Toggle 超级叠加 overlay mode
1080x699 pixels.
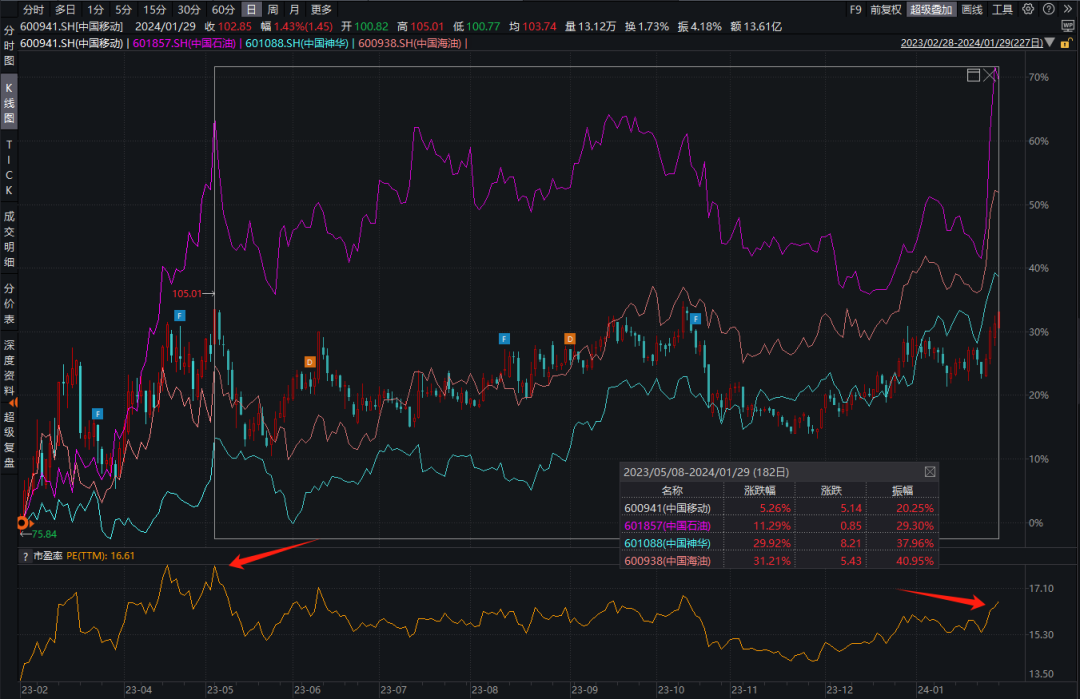pyautogui.click(x=931, y=9)
